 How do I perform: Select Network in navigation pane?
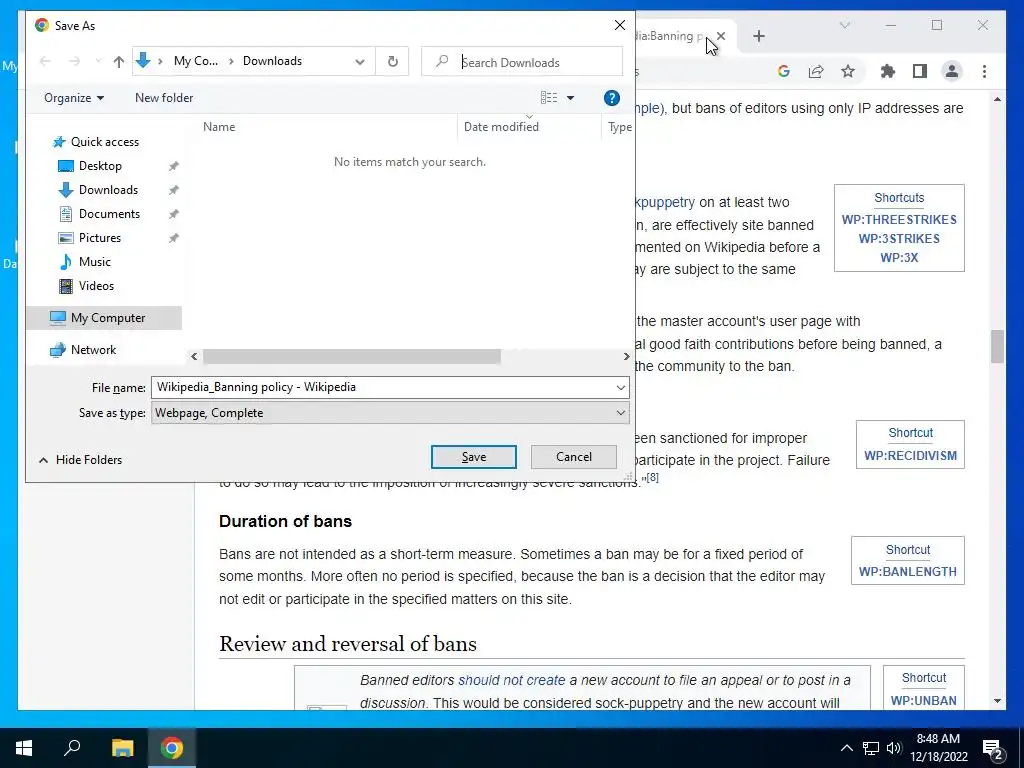pos(93,350)
